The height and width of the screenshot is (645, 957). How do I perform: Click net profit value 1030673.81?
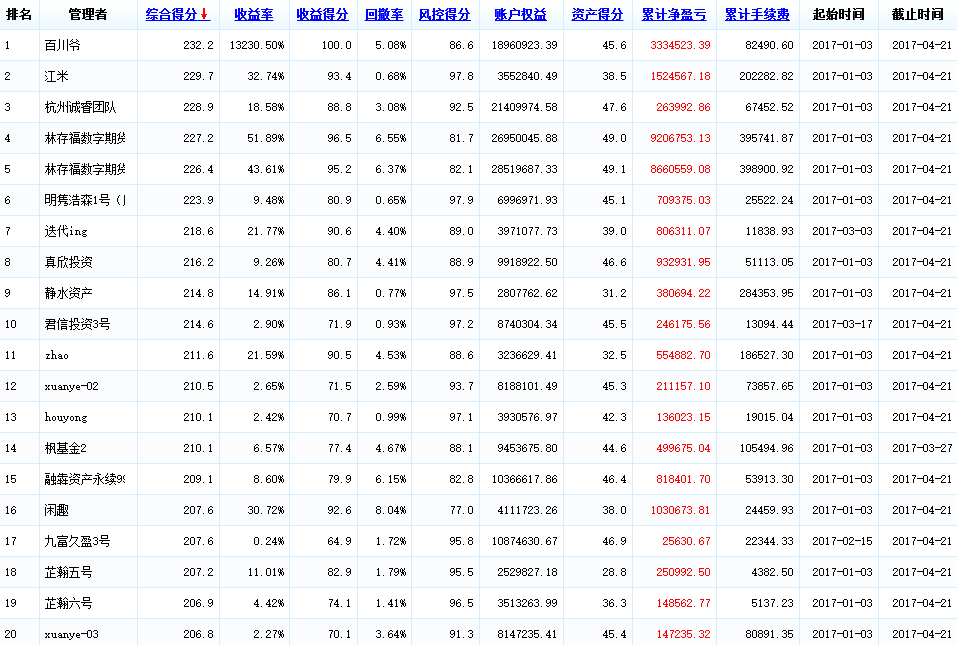(x=680, y=510)
